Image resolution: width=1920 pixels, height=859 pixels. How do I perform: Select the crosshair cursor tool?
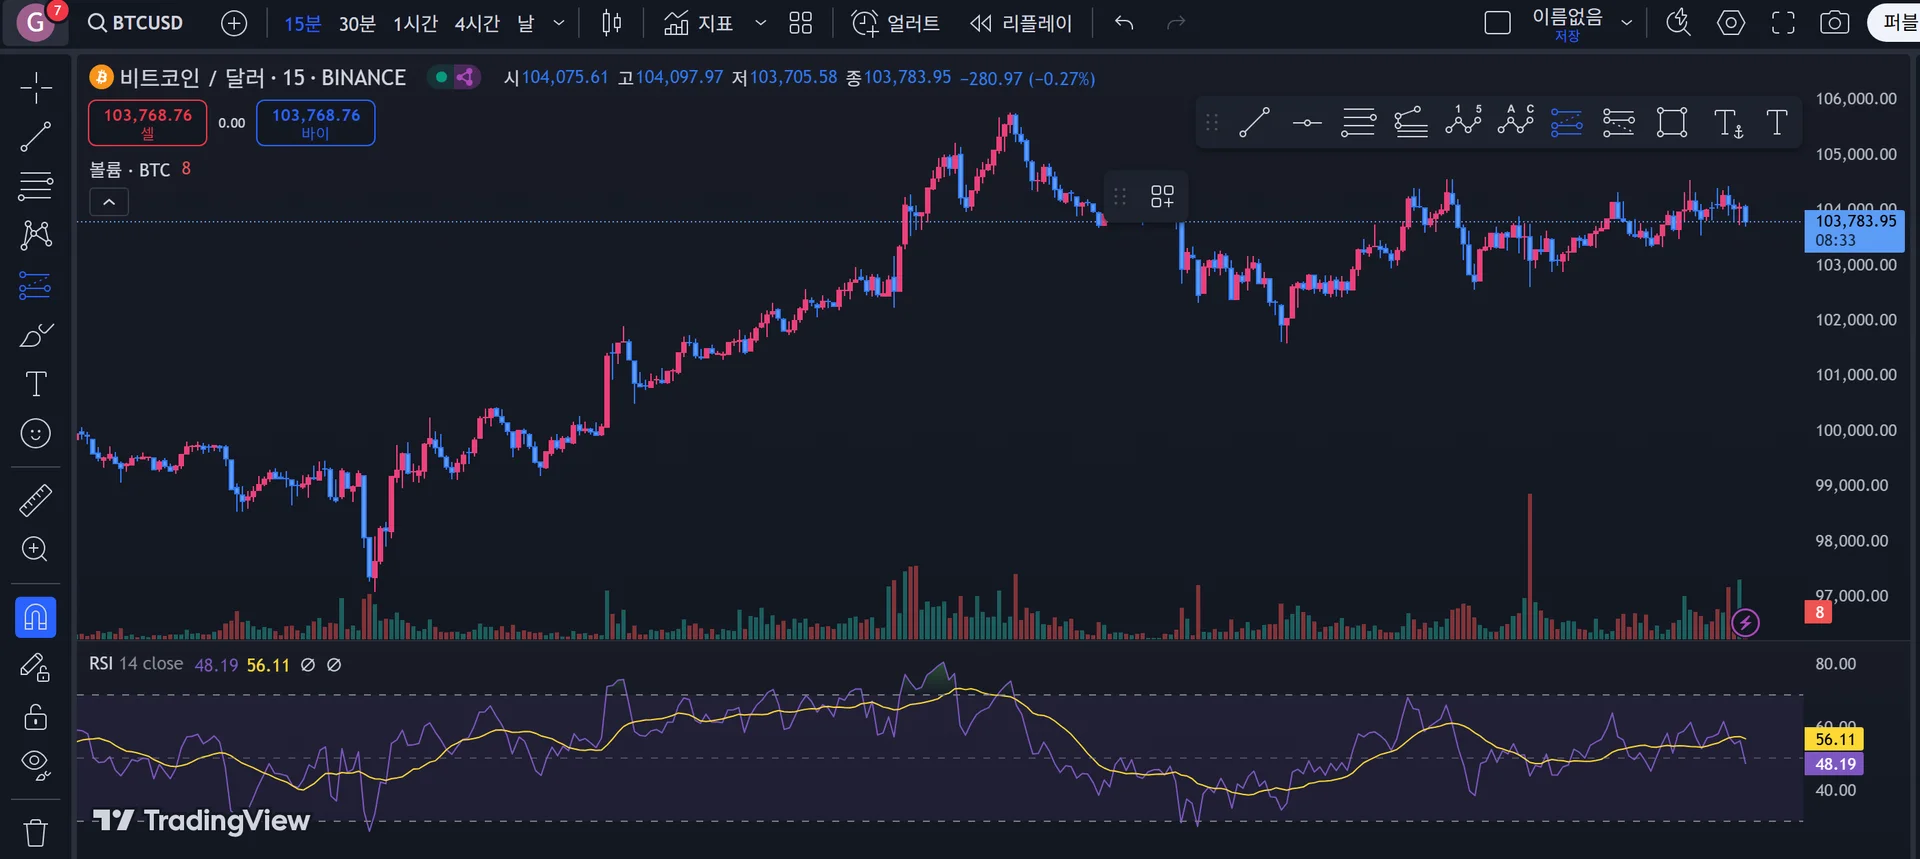36,88
